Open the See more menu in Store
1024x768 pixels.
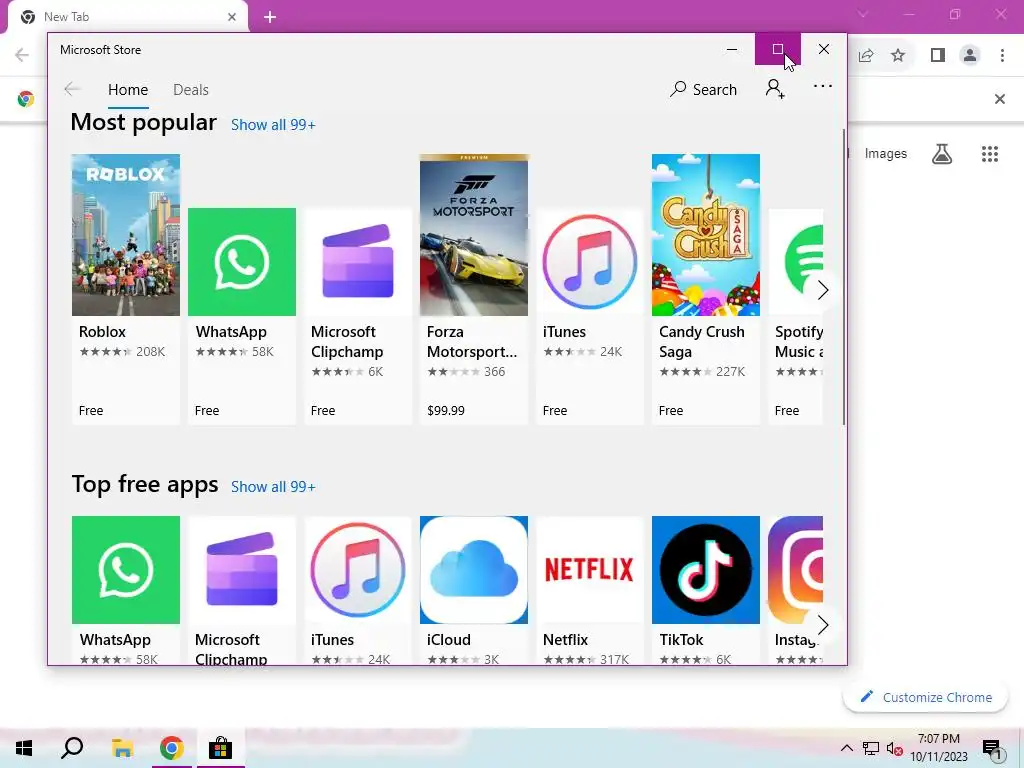click(x=823, y=86)
